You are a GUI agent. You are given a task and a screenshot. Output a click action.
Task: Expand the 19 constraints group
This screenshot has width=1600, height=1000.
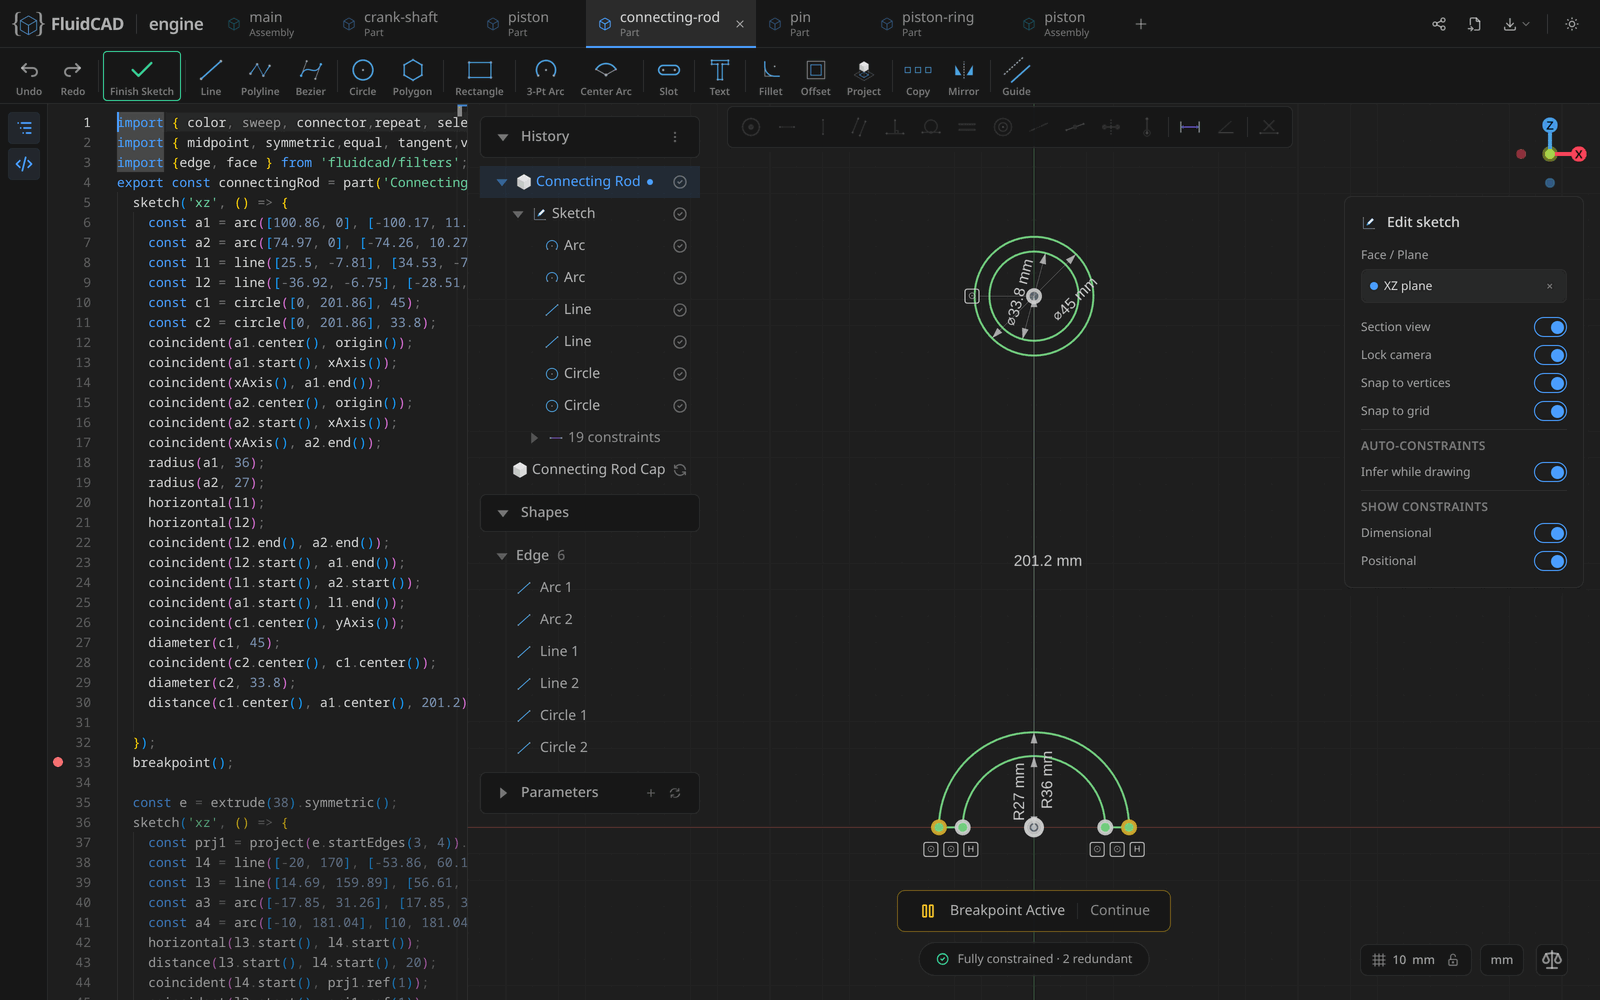(x=534, y=438)
